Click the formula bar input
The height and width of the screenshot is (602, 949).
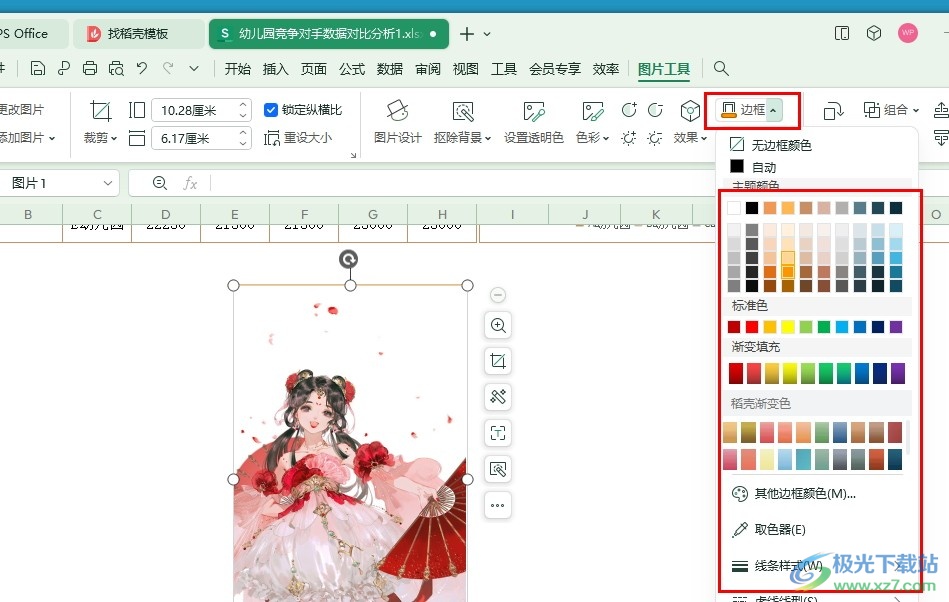click(463, 183)
